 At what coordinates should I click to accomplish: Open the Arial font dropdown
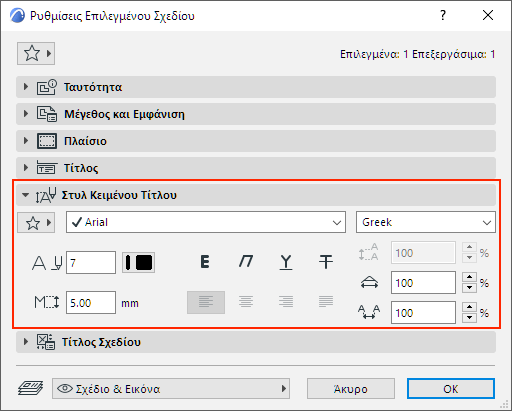(206, 222)
